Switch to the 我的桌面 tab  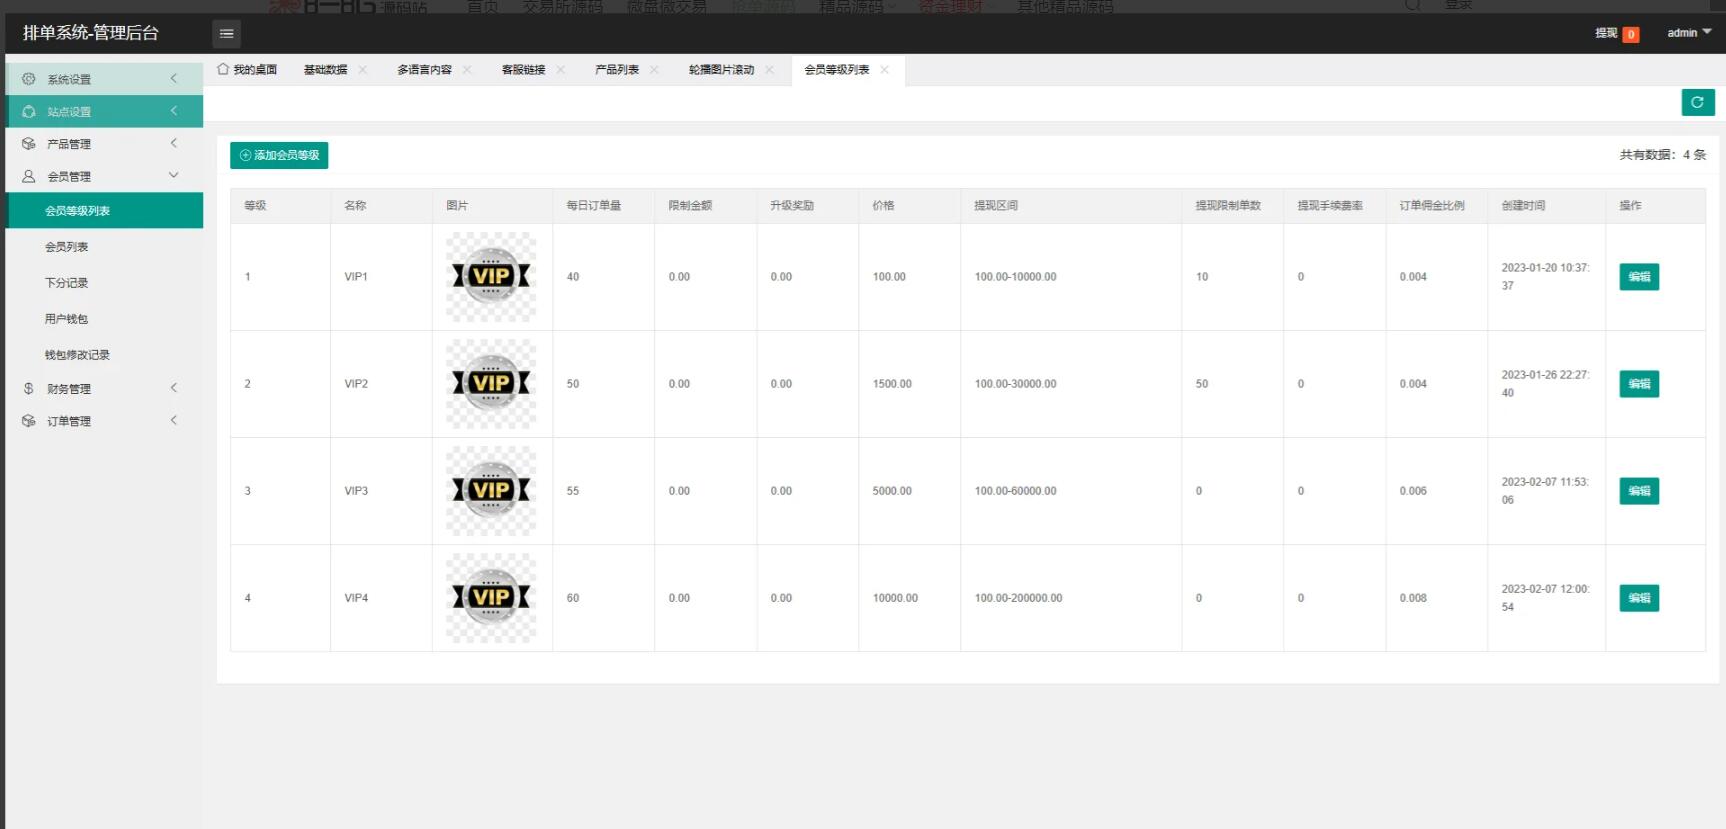[x=247, y=70]
